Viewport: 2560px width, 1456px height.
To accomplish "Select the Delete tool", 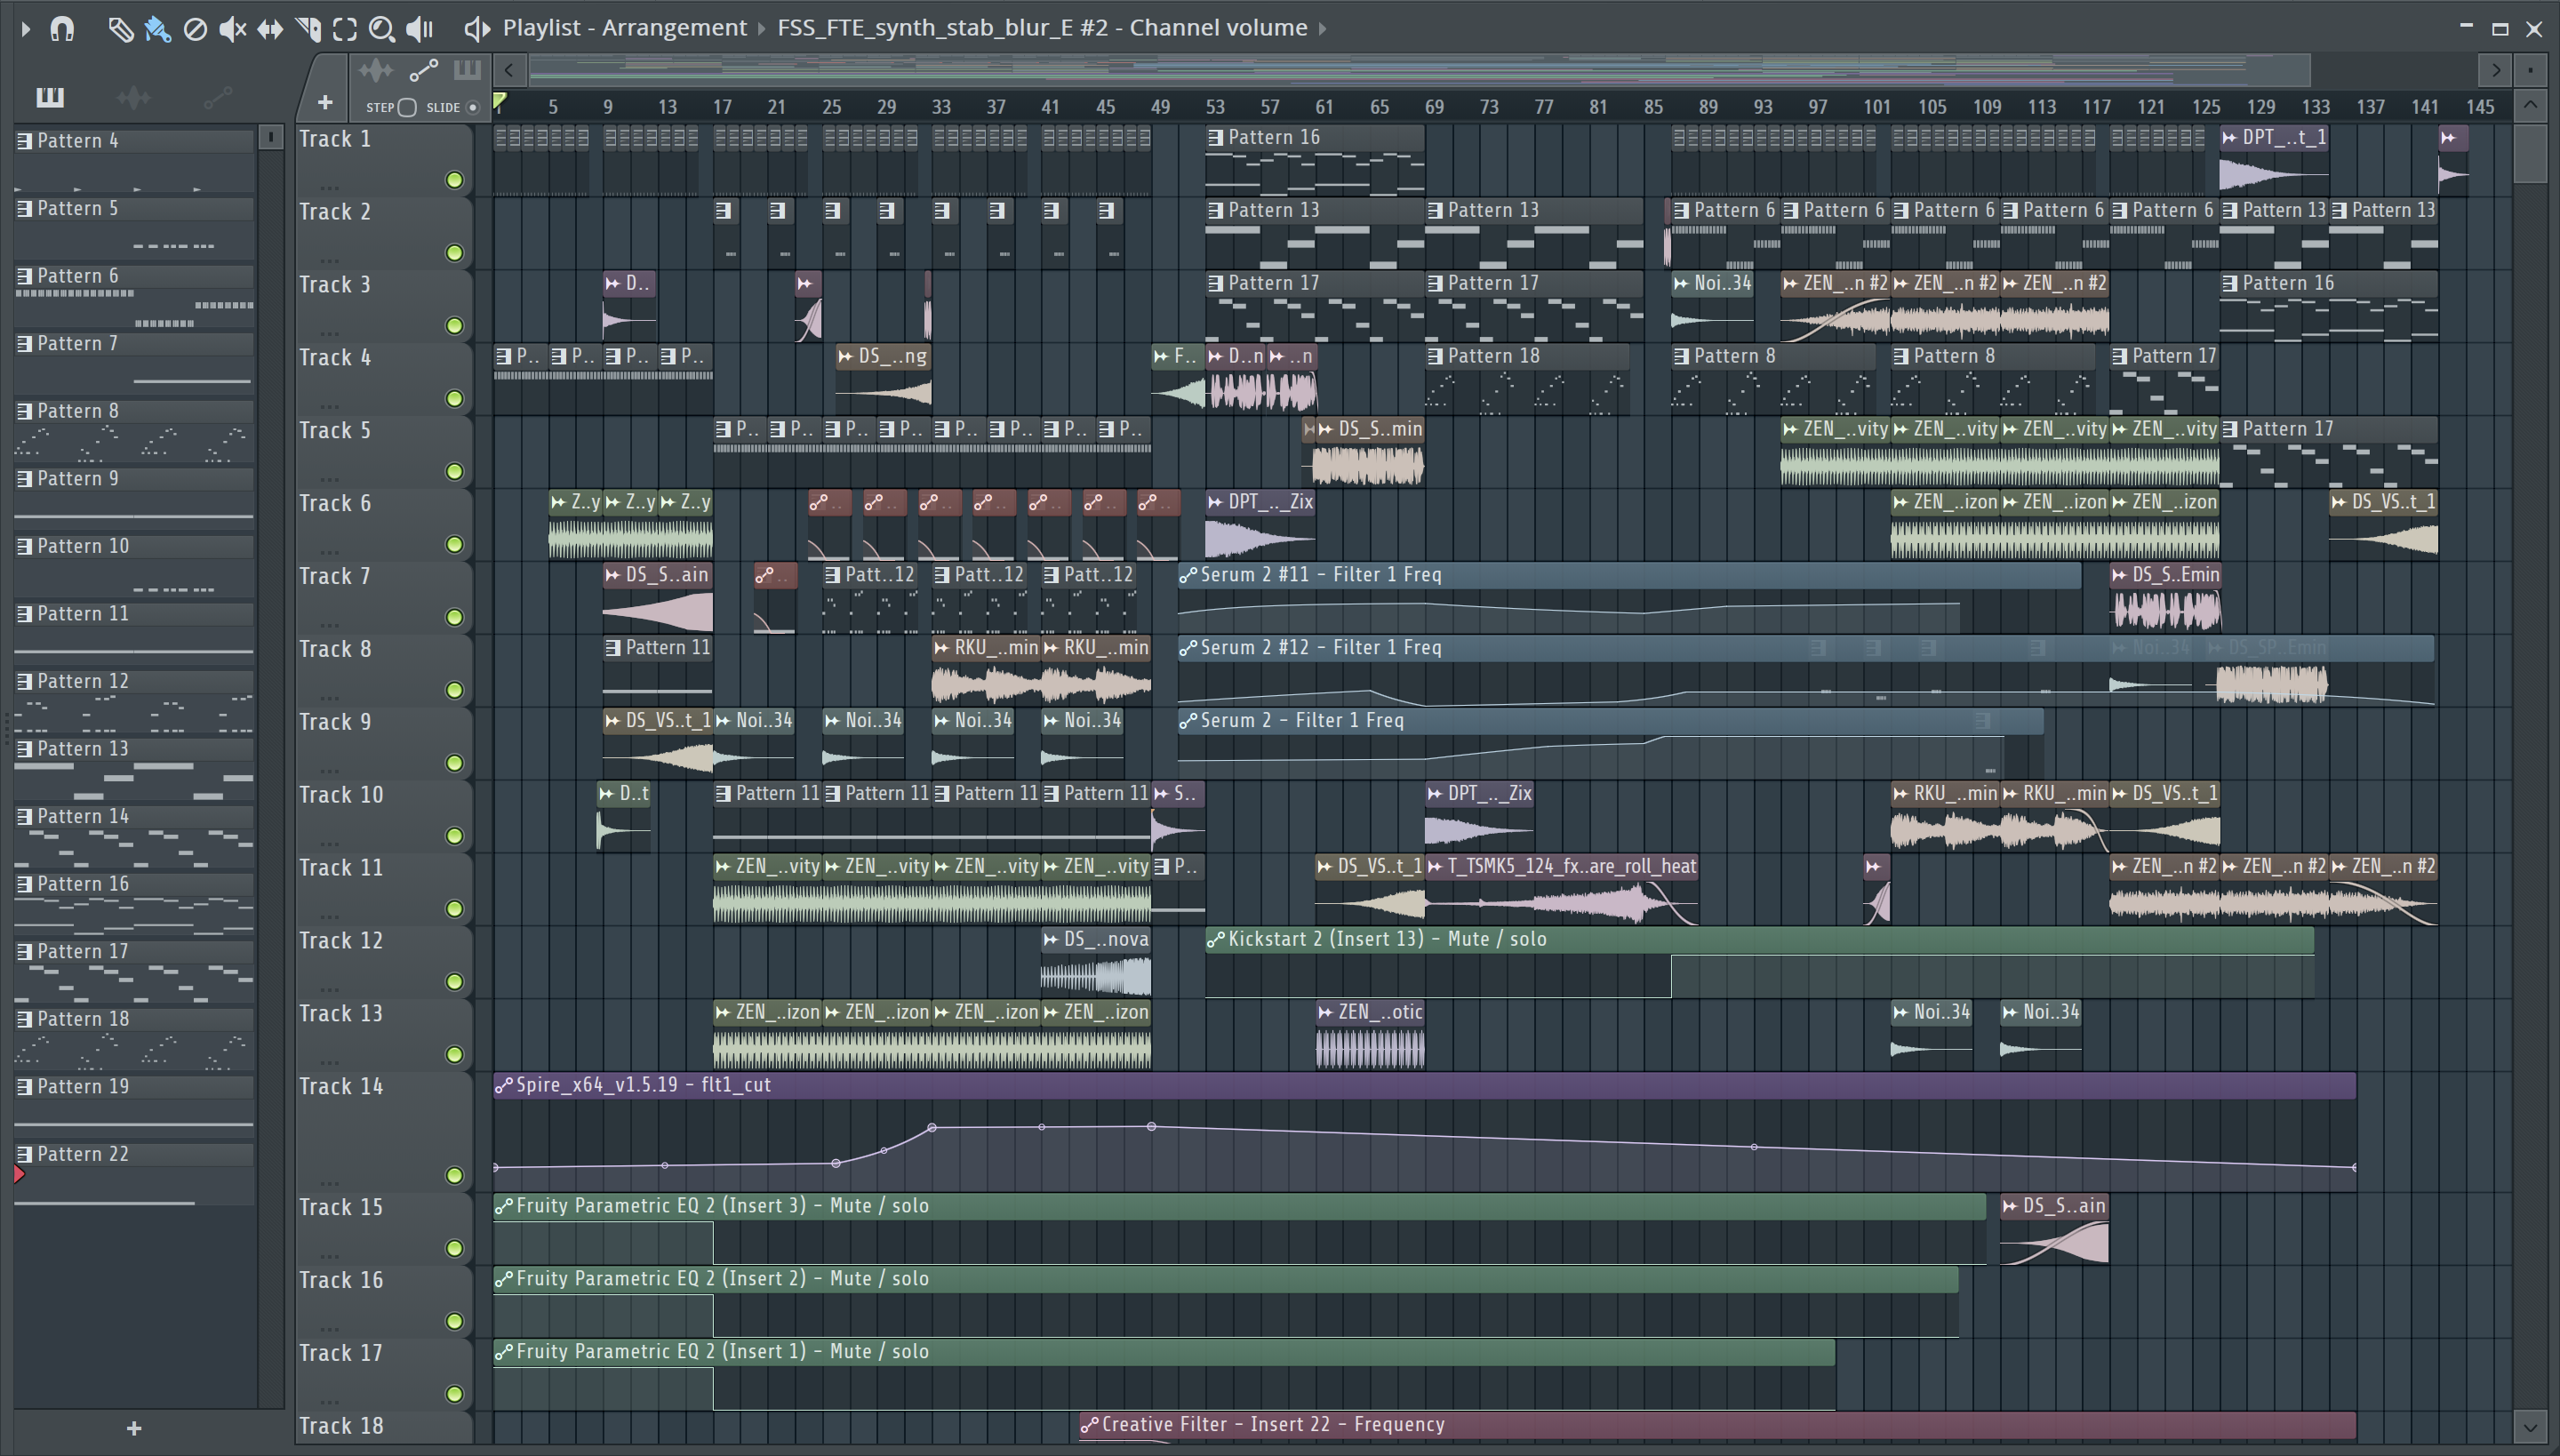I will [x=195, y=29].
